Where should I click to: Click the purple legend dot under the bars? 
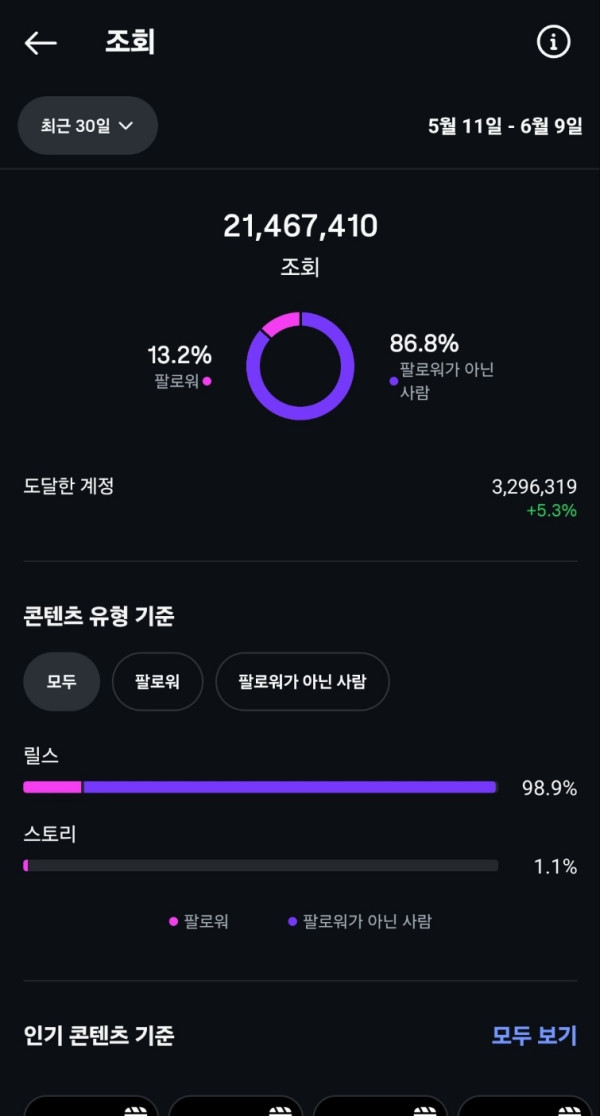click(293, 921)
